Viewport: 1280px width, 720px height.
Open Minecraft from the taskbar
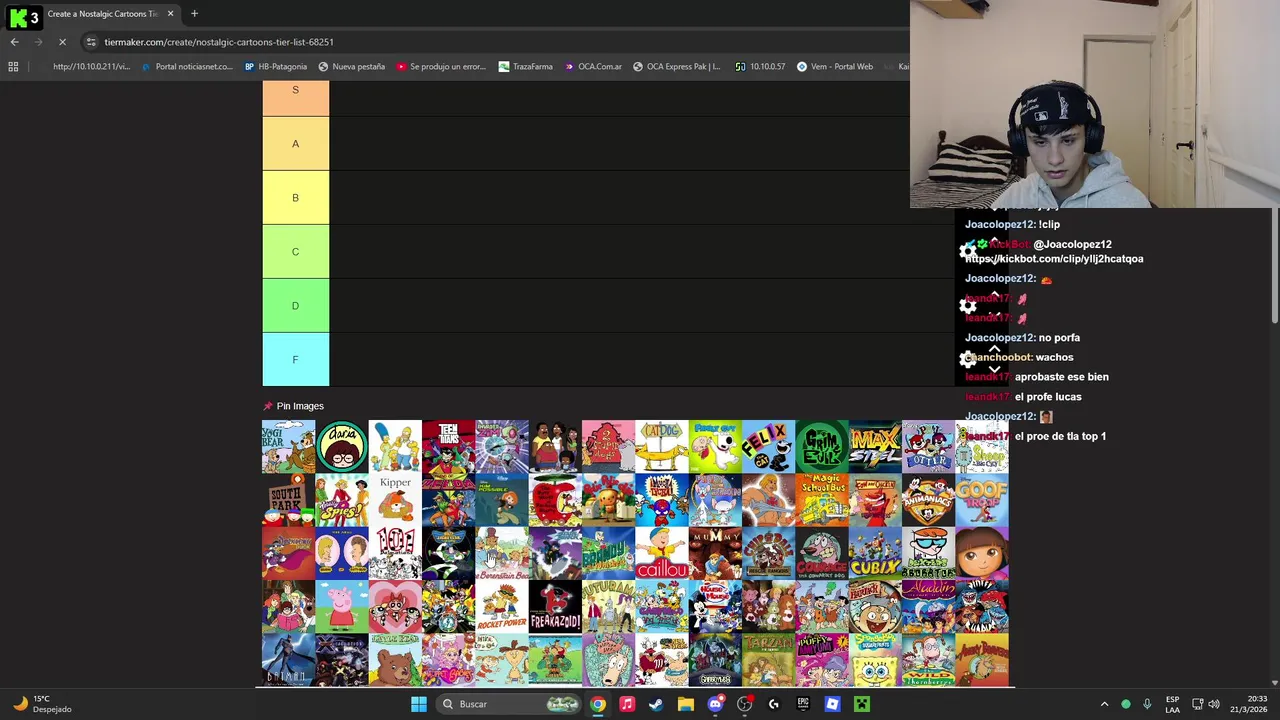click(861, 704)
